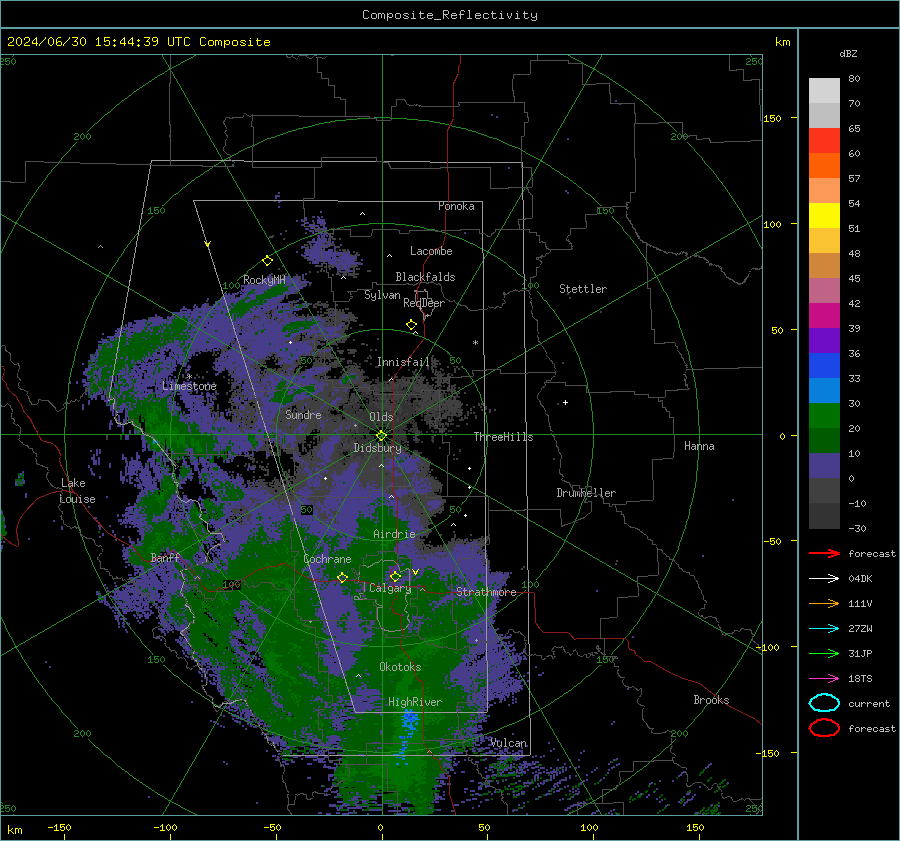Viewport: 900px width, 841px height.
Task: Click the RedDeer city label
Action: pyautogui.click(x=424, y=303)
